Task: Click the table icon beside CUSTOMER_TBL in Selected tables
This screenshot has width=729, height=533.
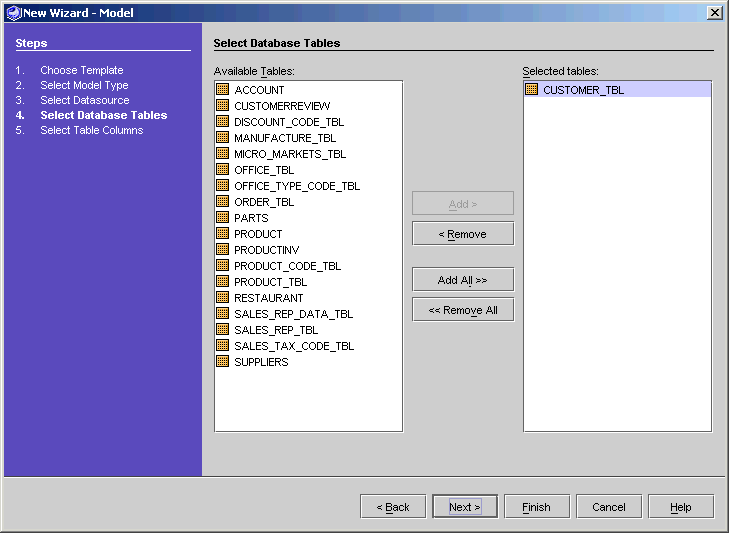Action: pyautogui.click(x=531, y=89)
